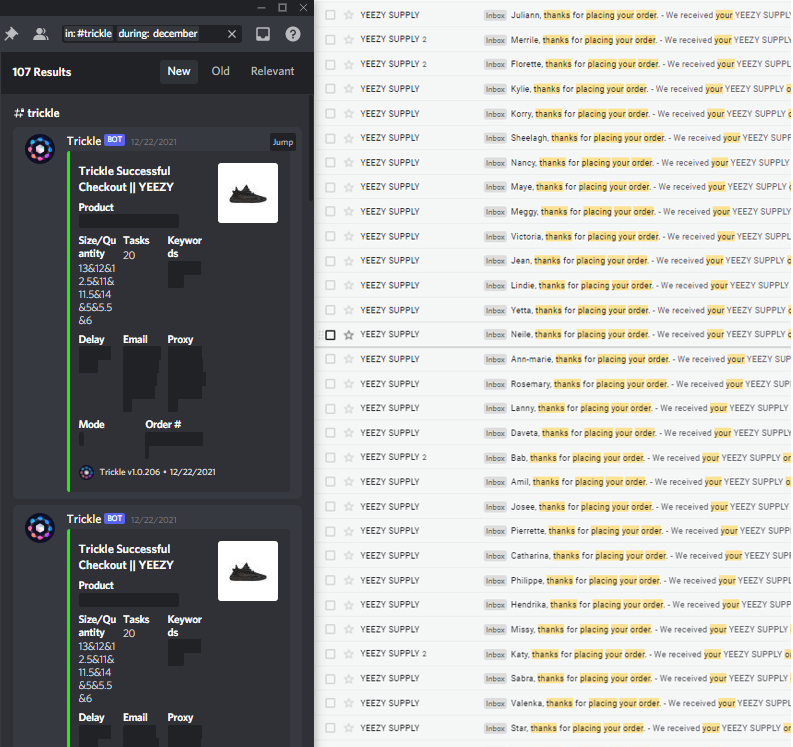Click the Discord search input field

[152, 34]
